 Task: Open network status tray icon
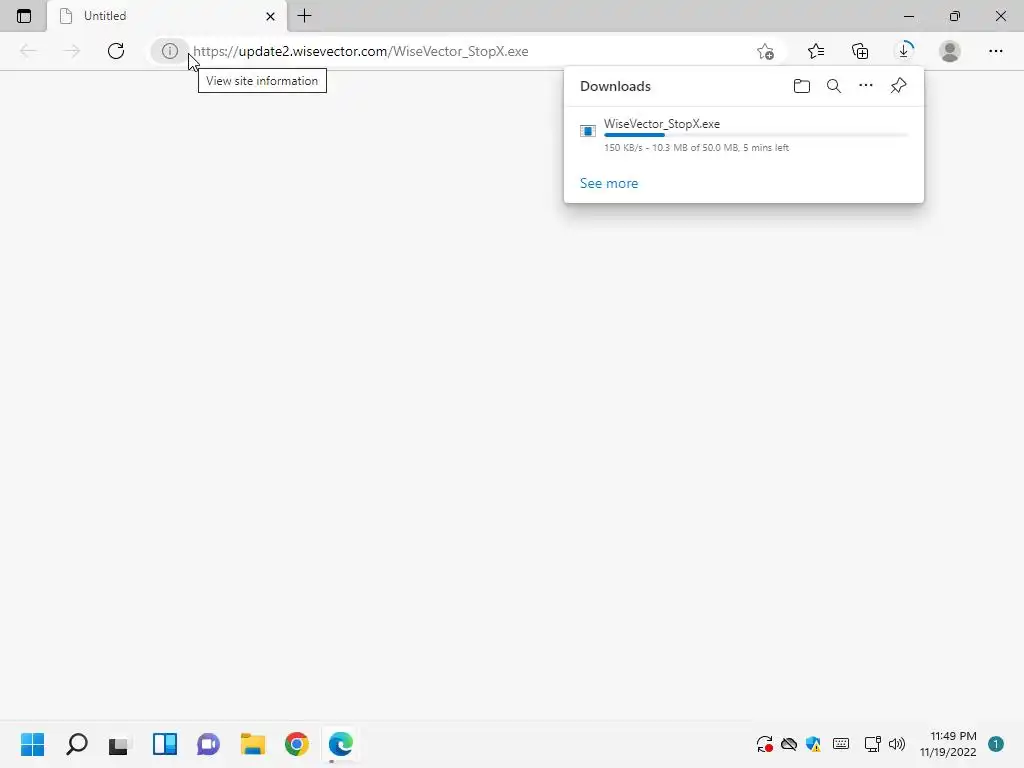click(x=872, y=744)
